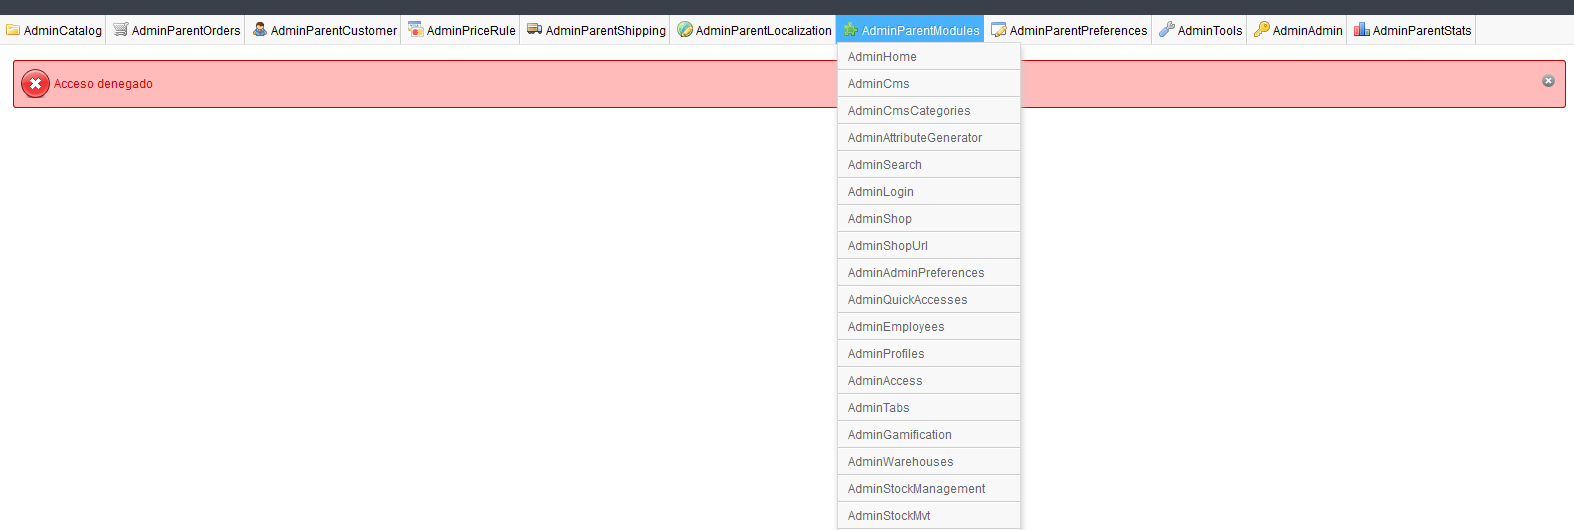The height and width of the screenshot is (530, 1574).
Task: Click the wrench icon beside AdminTools
Action: [x=1167, y=30]
